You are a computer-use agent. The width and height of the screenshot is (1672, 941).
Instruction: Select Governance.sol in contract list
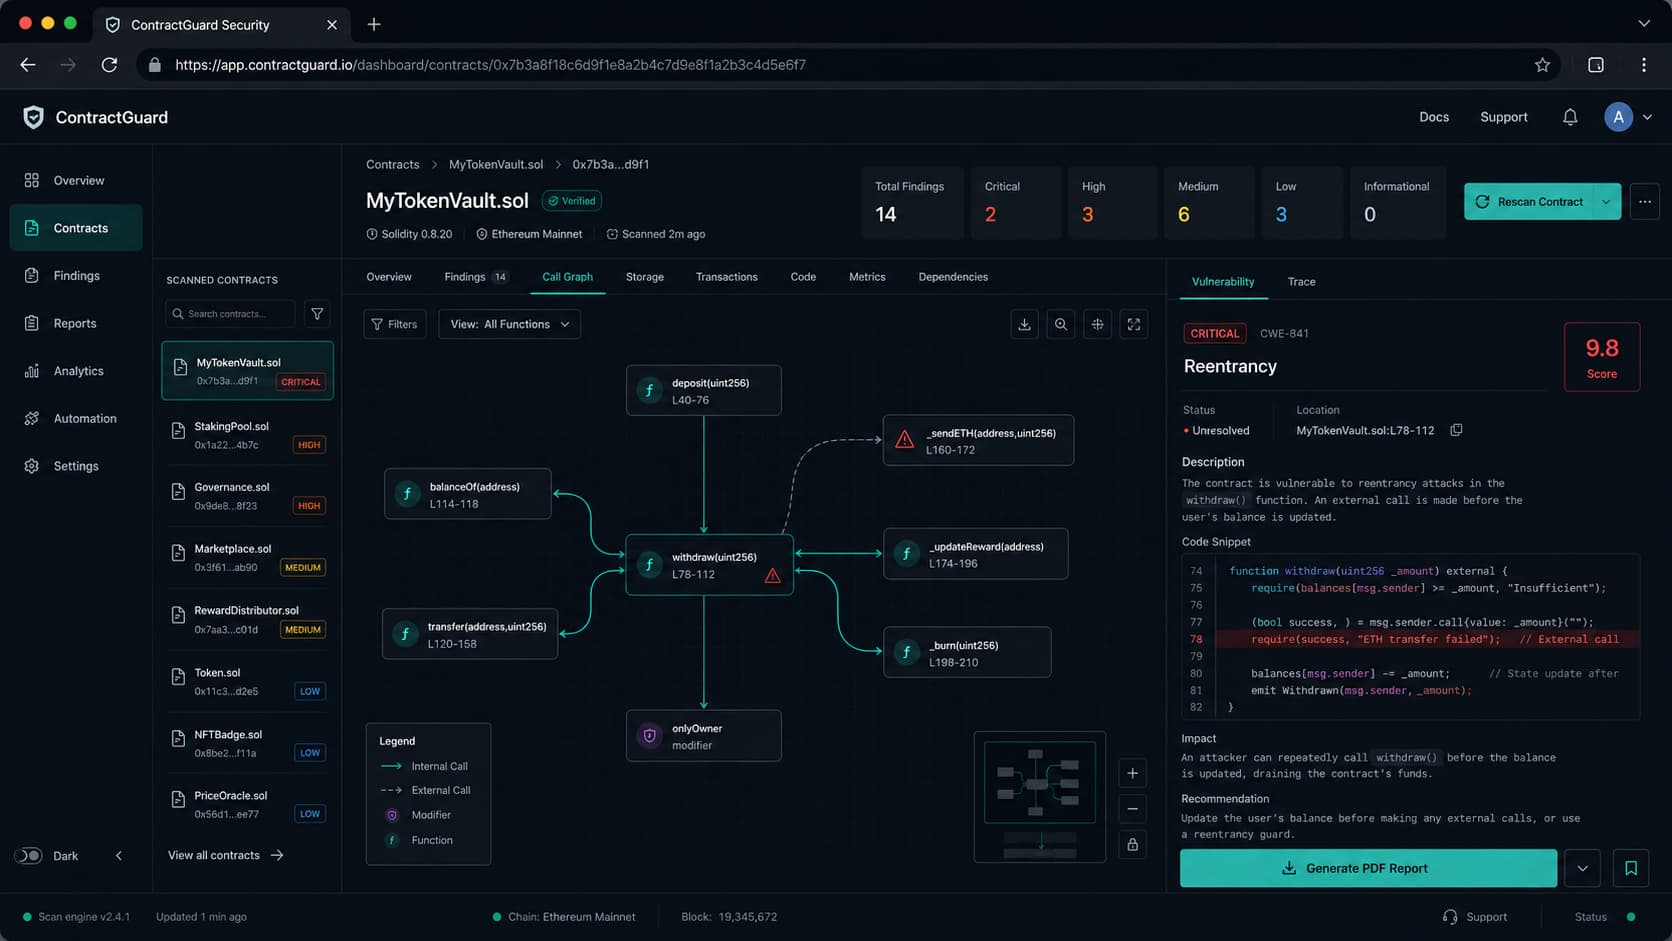pos(247,496)
